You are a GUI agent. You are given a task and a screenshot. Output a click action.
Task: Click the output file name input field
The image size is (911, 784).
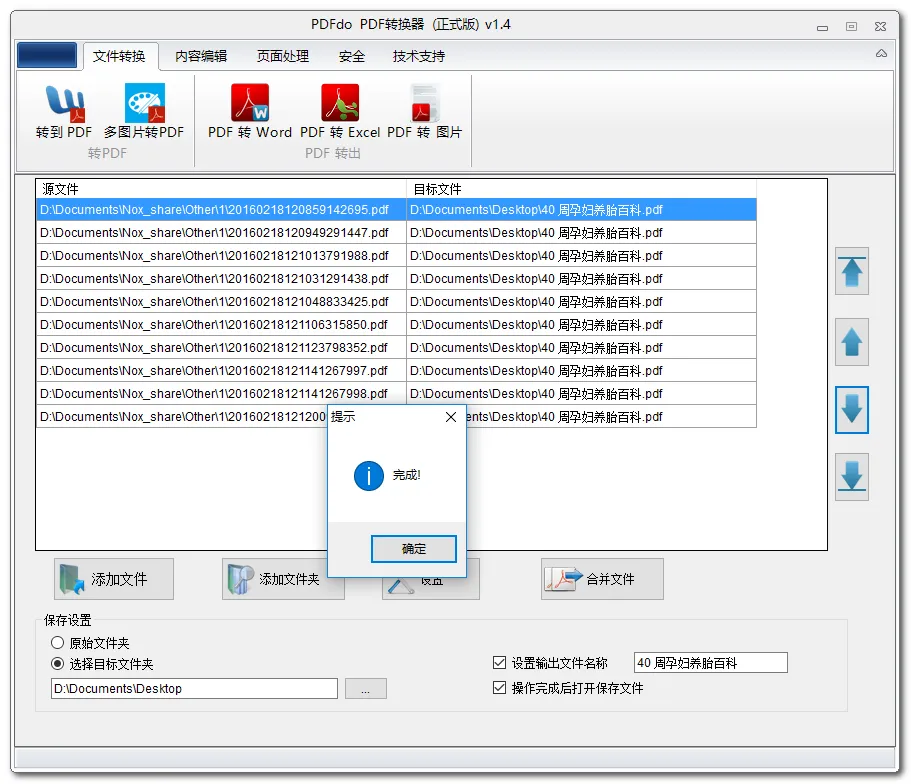[710, 663]
